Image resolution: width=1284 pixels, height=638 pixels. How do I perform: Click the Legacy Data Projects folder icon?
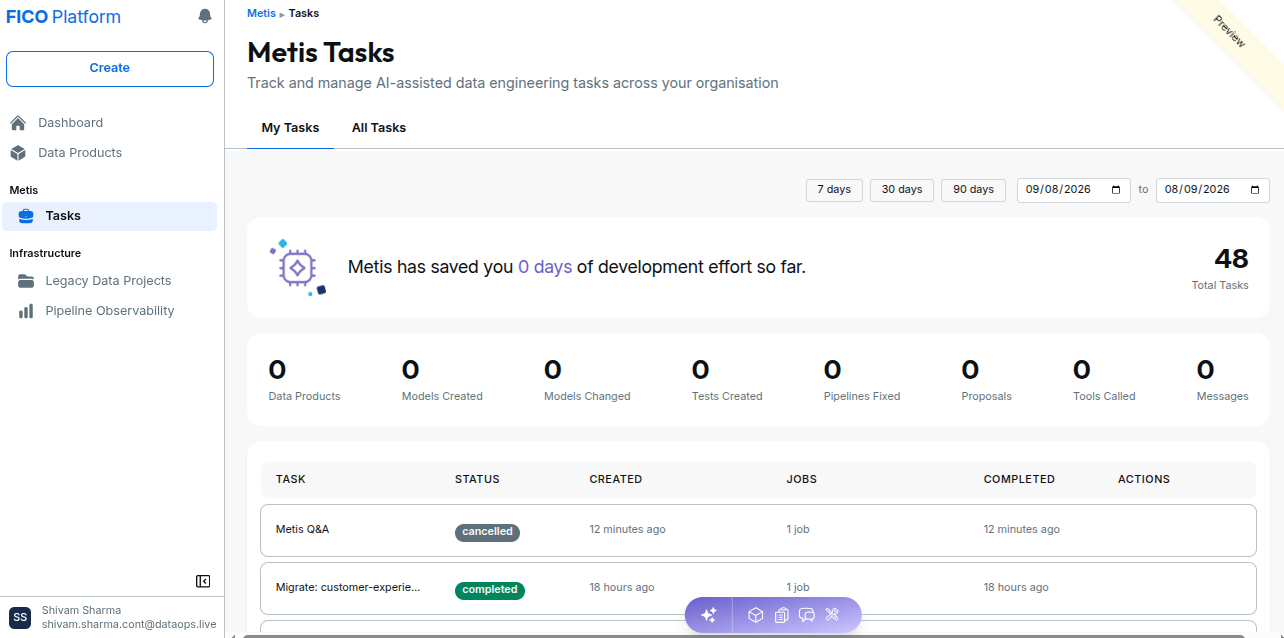pyautogui.click(x=26, y=281)
